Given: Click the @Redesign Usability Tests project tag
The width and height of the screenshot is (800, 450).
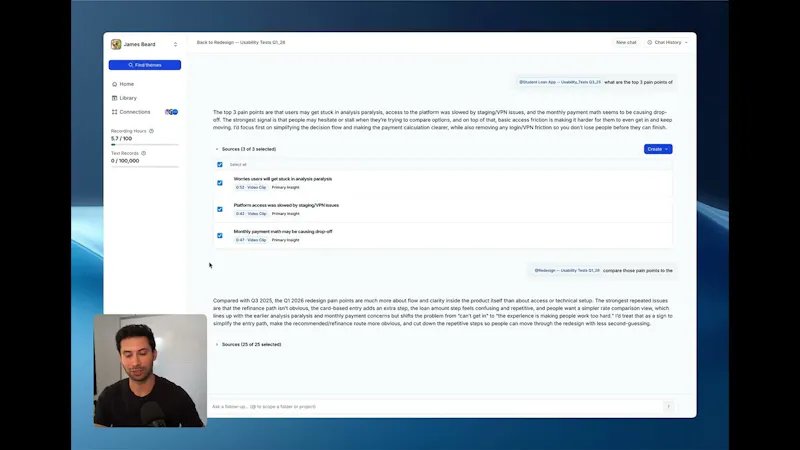Looking at the screenshot, I should coord(566,270).
